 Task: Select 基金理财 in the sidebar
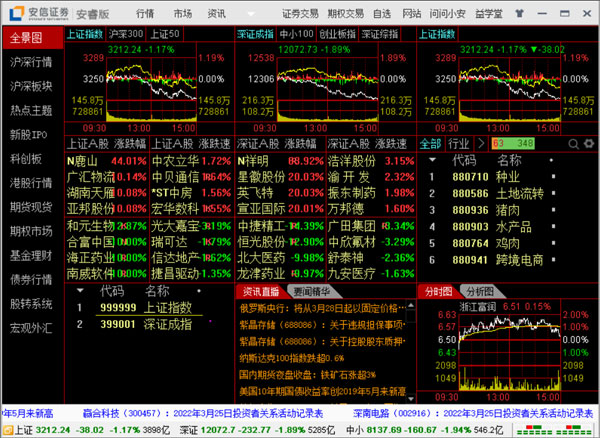[31, 256]
